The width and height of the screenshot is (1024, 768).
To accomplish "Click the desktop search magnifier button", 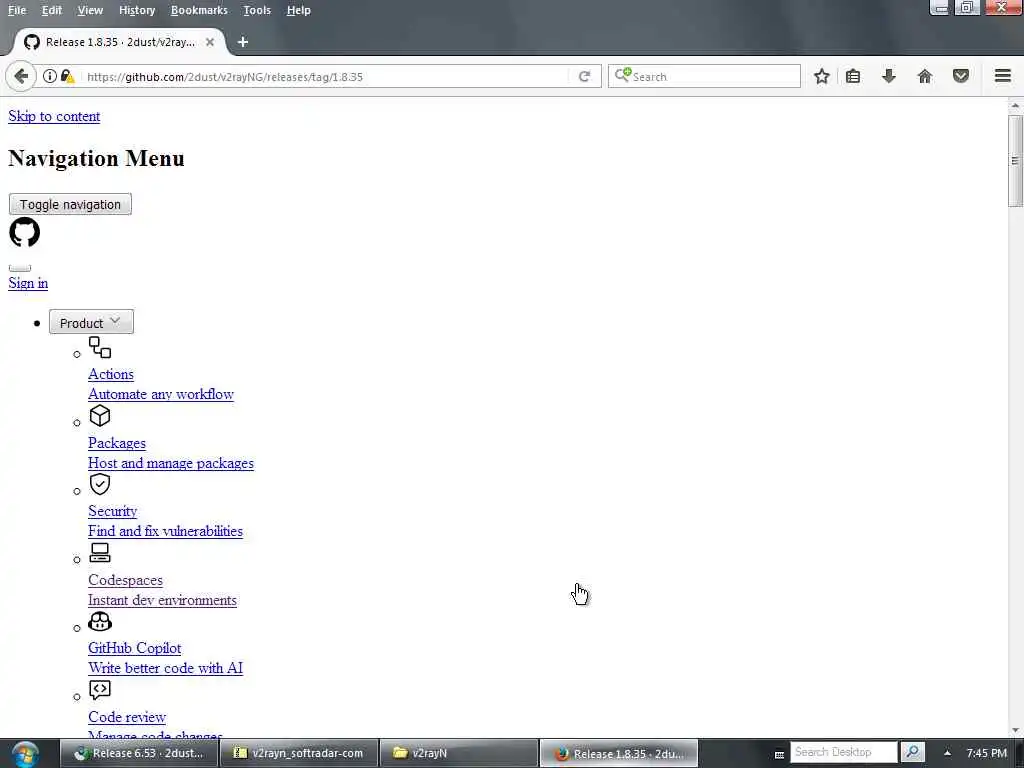I will [x=912, y=752].
